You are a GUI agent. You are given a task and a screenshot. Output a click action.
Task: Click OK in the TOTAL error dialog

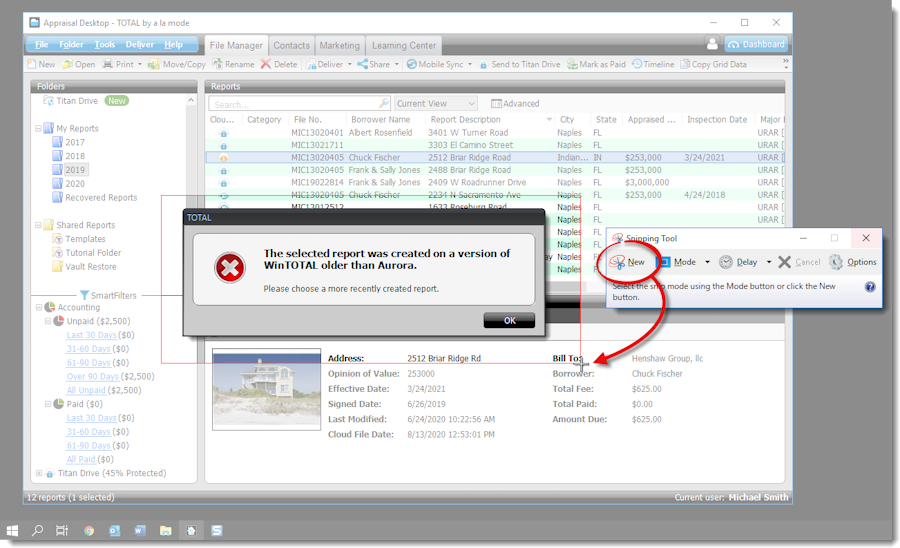[x=509, y=320]
